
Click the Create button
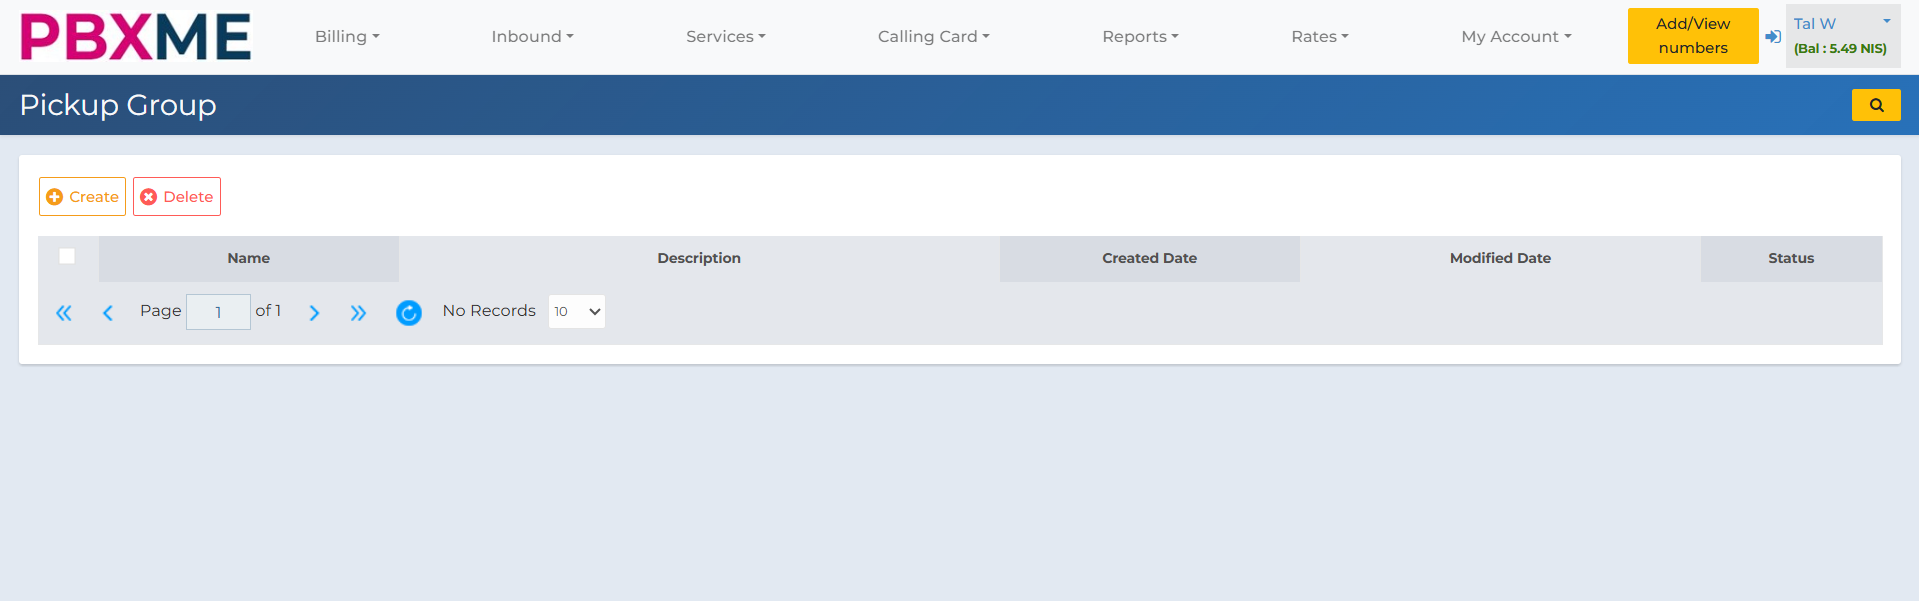83,197
